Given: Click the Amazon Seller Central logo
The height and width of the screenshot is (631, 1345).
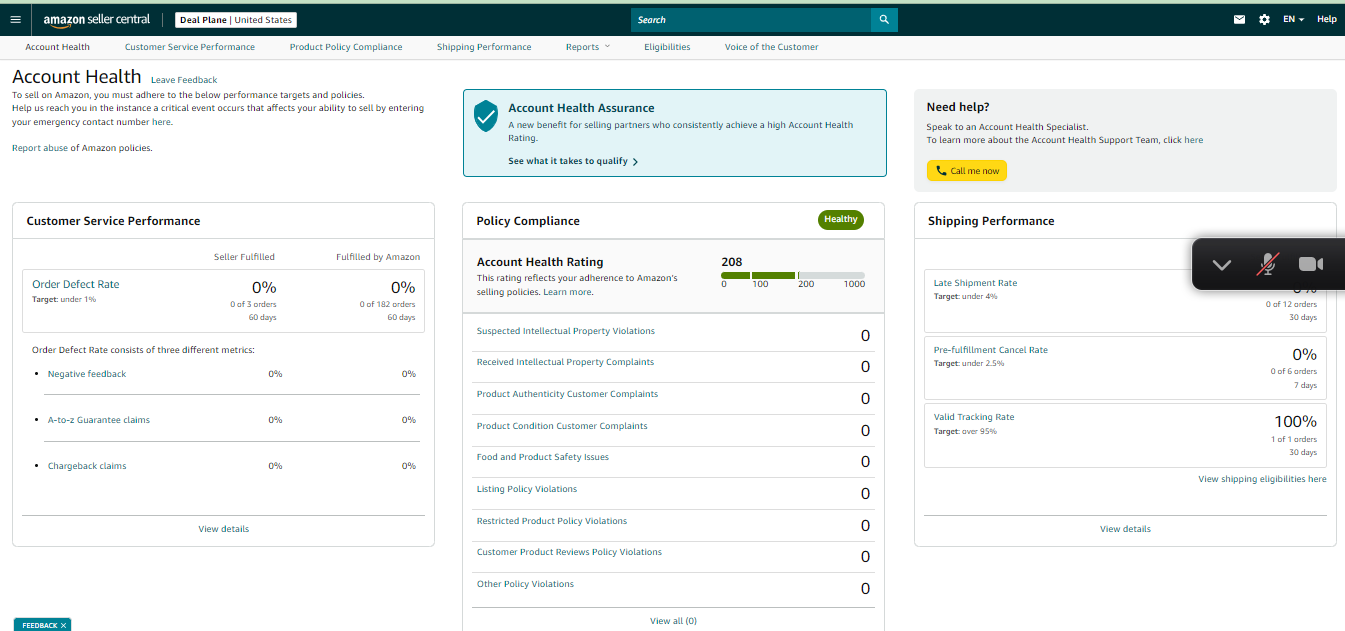Looking at the screenshot, I should point(96,20).
